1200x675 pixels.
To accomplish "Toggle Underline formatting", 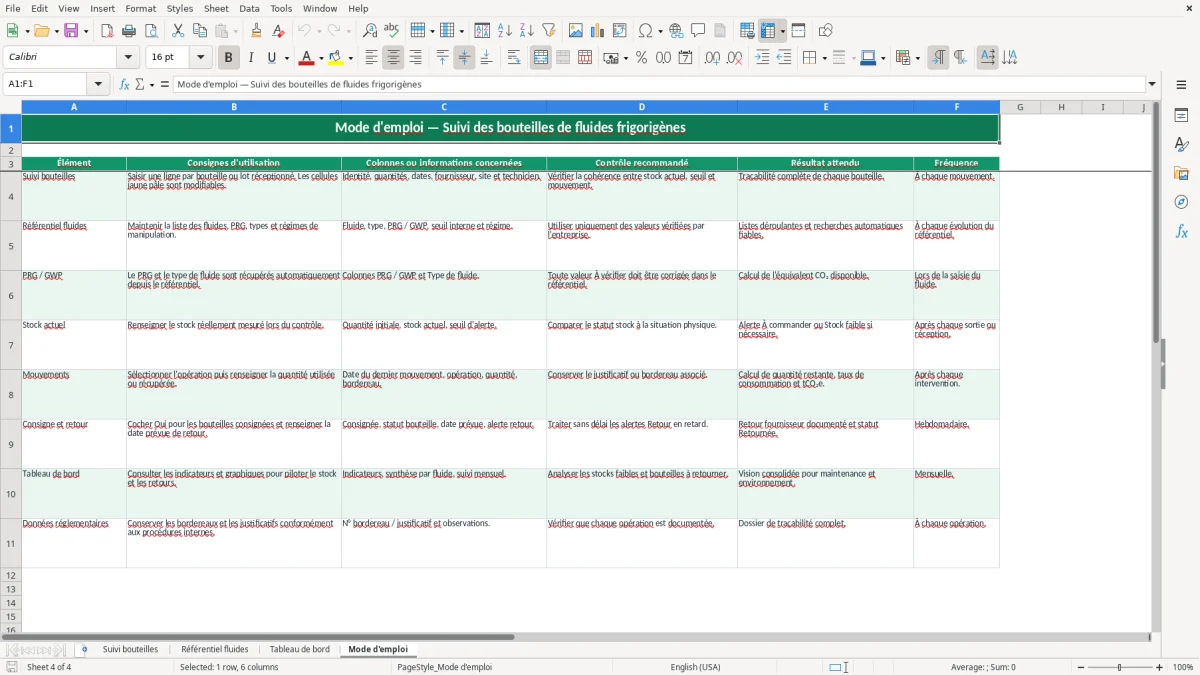I will (x=272, y=58).
